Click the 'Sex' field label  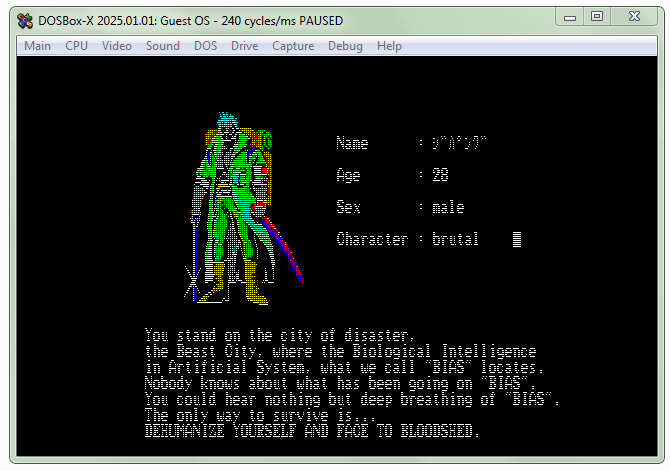[x=348, y=207]
